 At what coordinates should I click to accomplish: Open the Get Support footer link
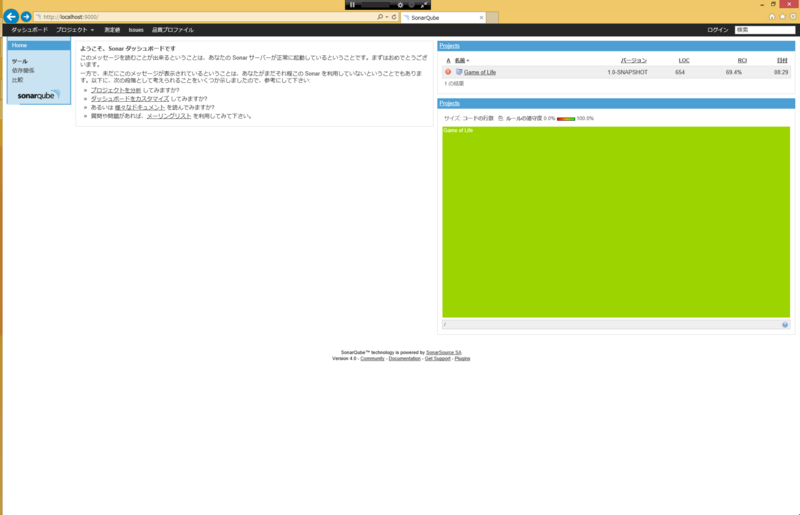point(438,358)
